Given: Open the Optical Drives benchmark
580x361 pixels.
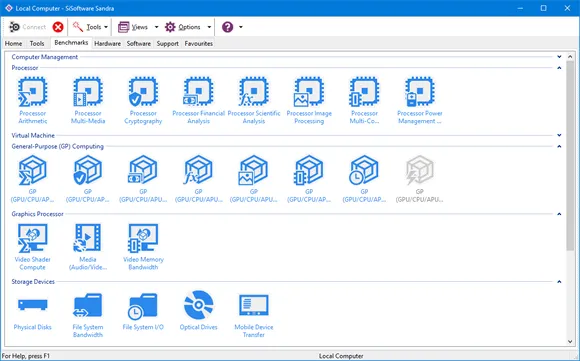Looking at the screenshot, I should click(199, 311).
